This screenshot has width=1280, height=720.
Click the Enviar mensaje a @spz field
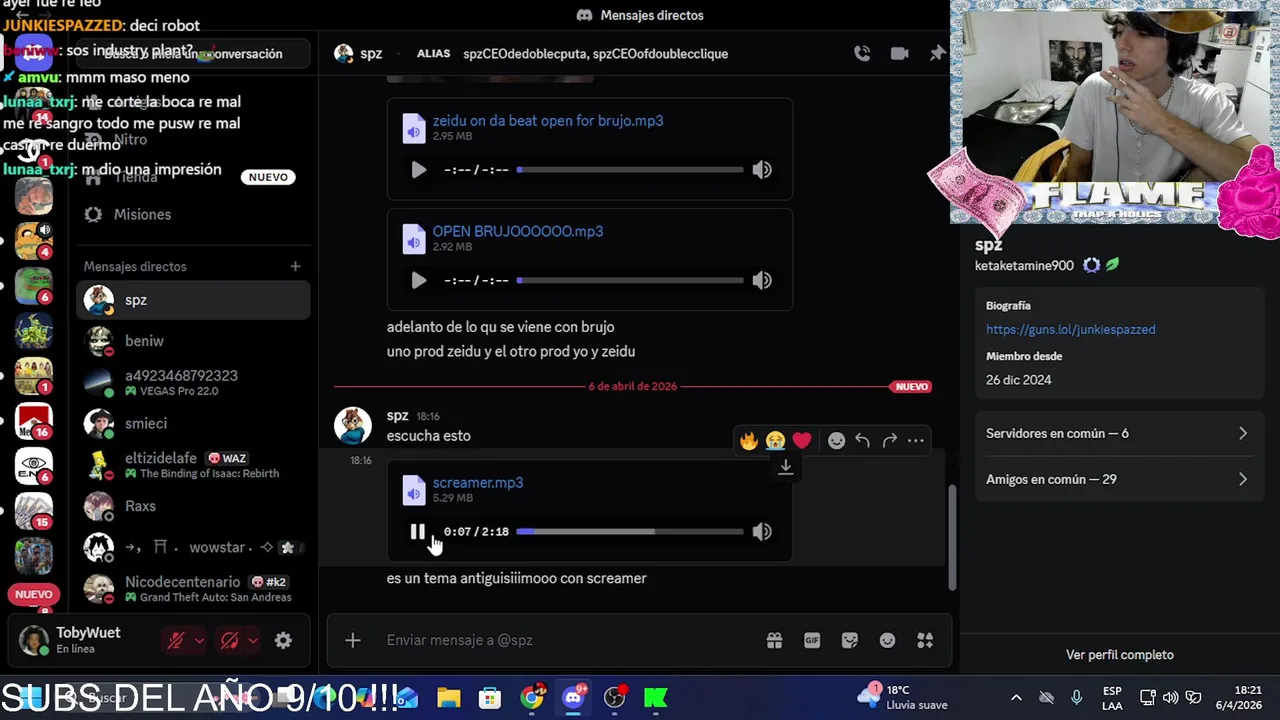point(570,640)
